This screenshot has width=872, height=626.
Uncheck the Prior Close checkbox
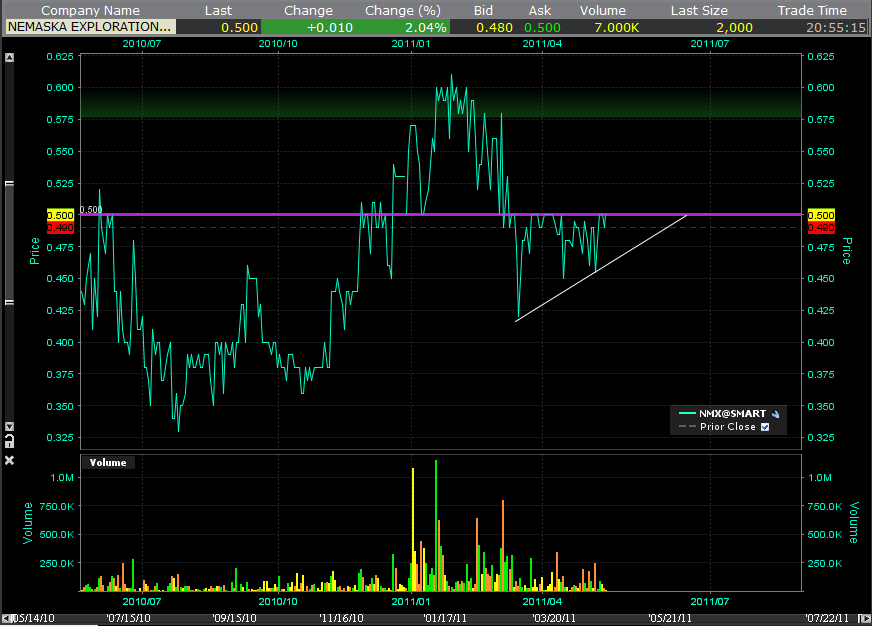pyautogui.click(x=765, y=427)
